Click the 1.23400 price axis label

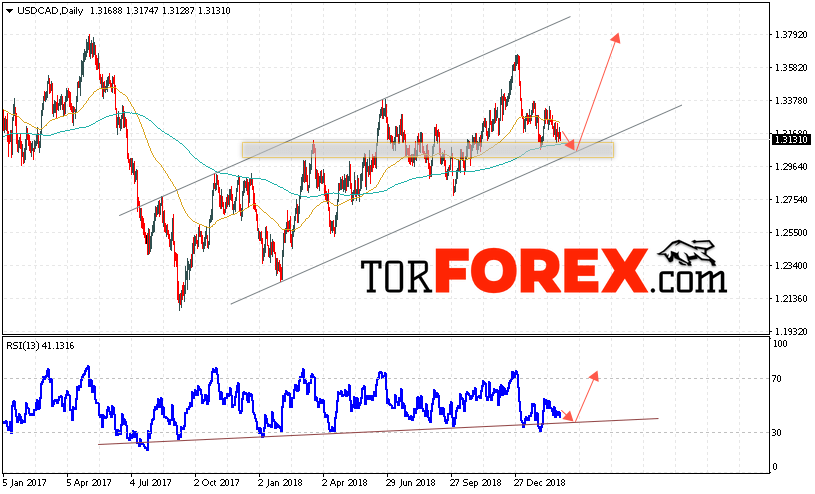[791, 266]
